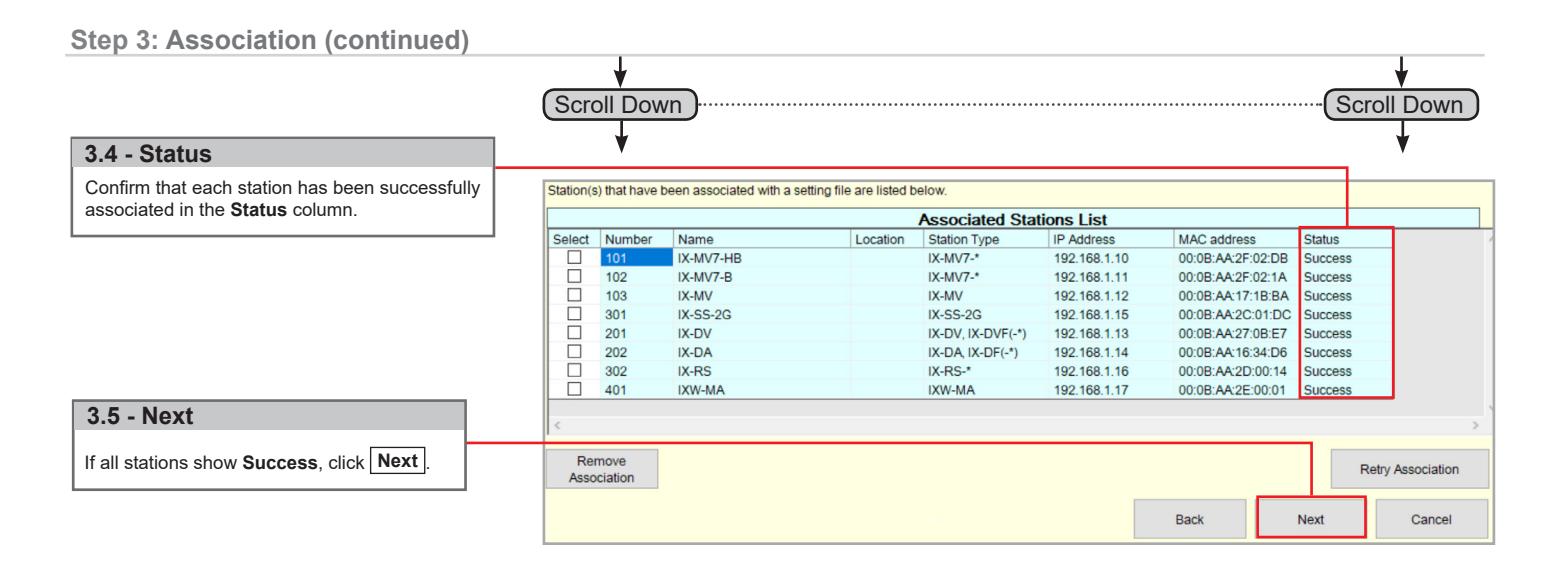The height and width of the screenshot is (570, 1550).
Task: Check the Select box for station 401
Action: point(574,387)
